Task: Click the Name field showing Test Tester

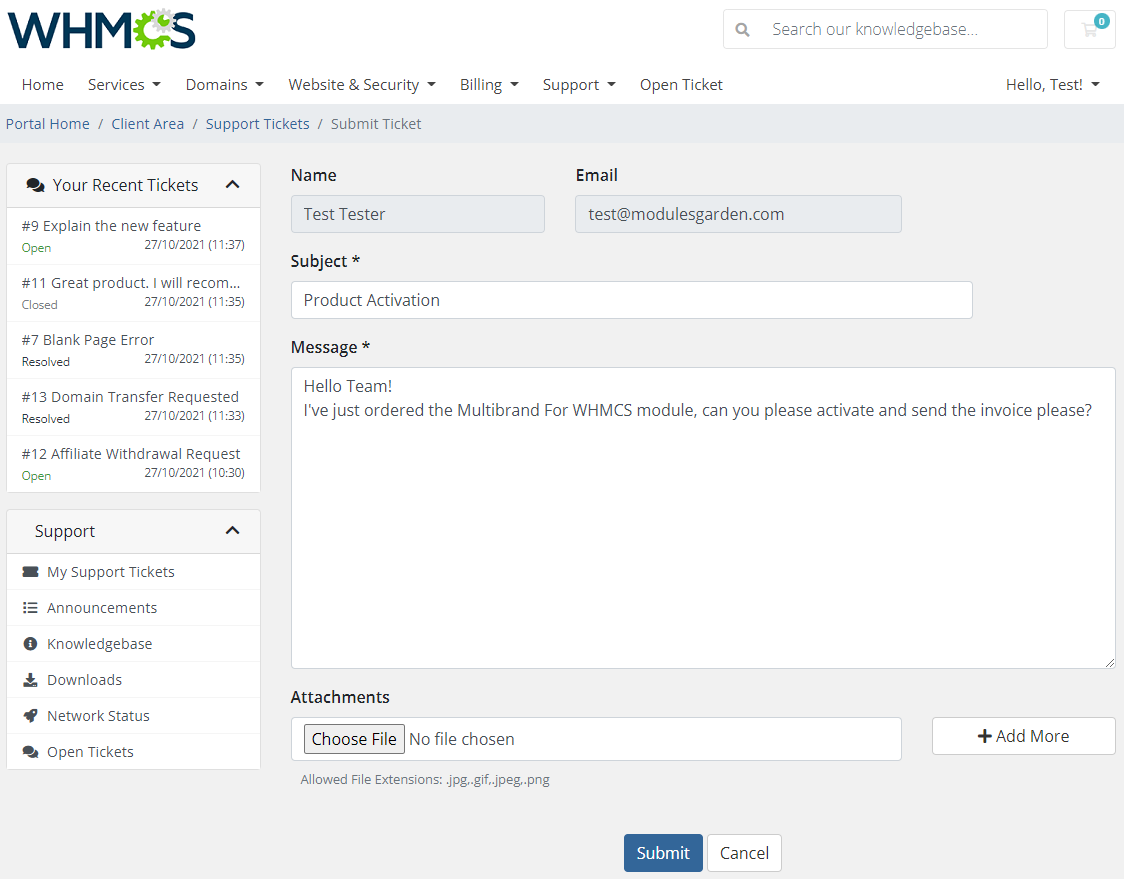Action: click(418, 214)
